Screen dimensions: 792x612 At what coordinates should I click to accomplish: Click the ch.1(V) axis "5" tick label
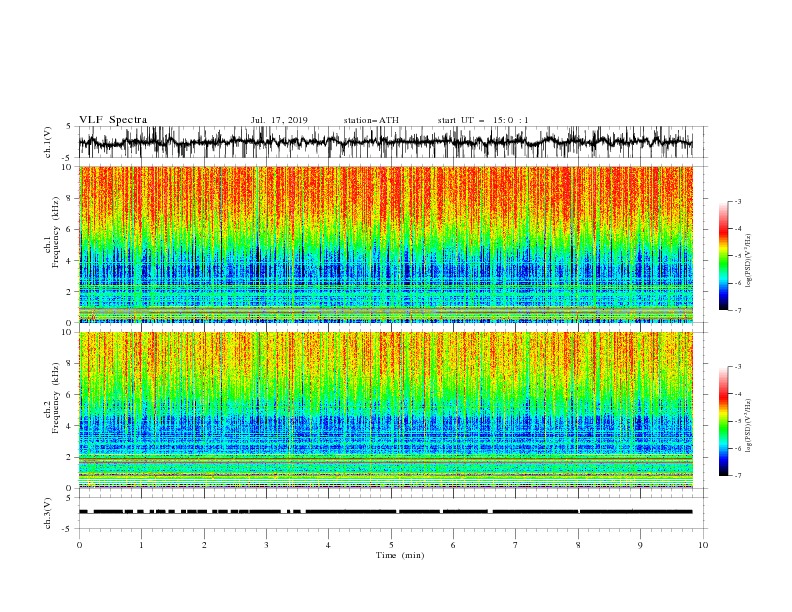click(x=69, y=127)
